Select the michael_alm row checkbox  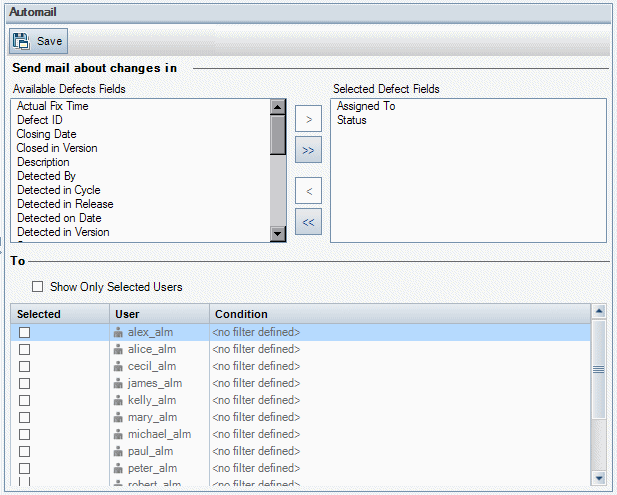(x=25, y=434)
